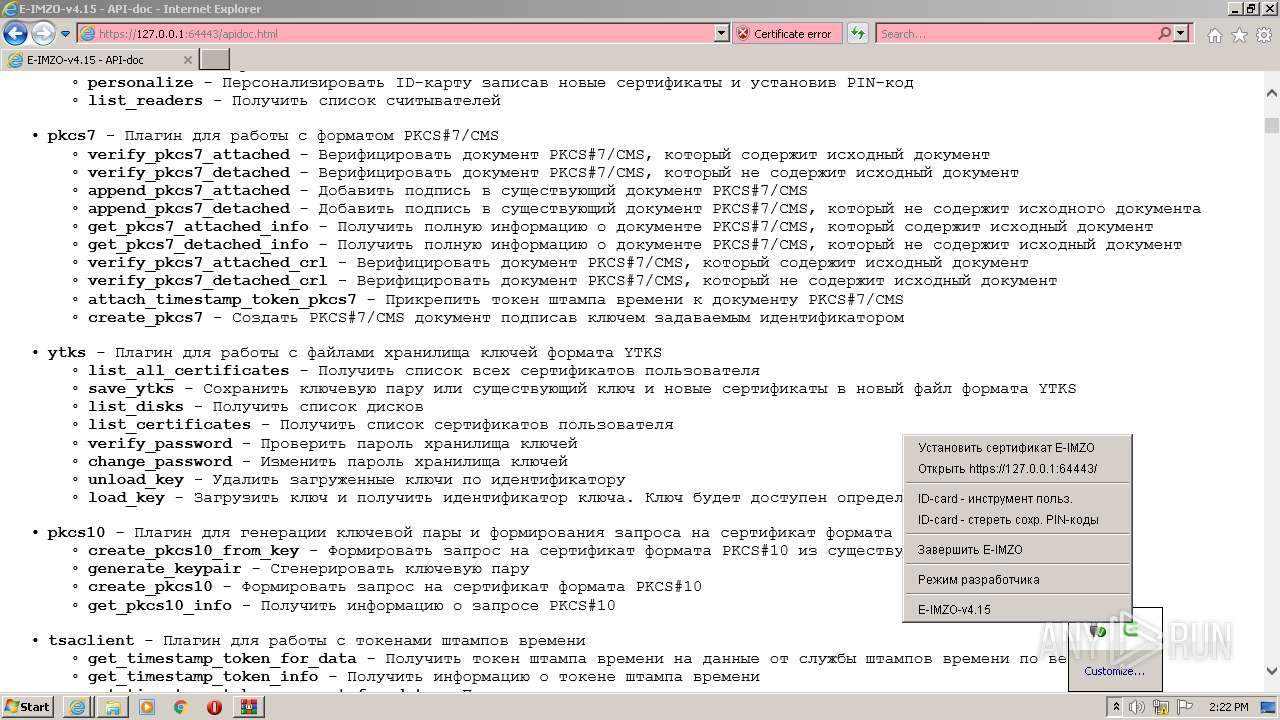Click 'save_ytks' entry

[131, 389]
